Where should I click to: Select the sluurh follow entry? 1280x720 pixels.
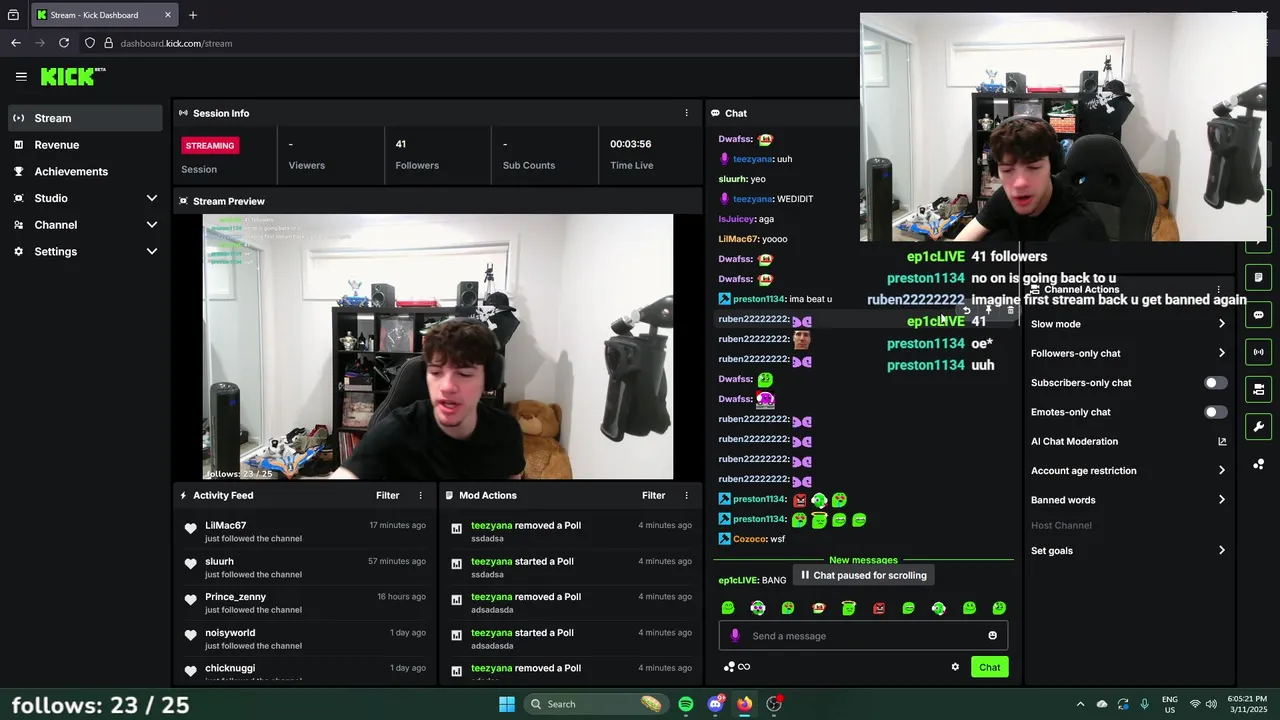305,567
